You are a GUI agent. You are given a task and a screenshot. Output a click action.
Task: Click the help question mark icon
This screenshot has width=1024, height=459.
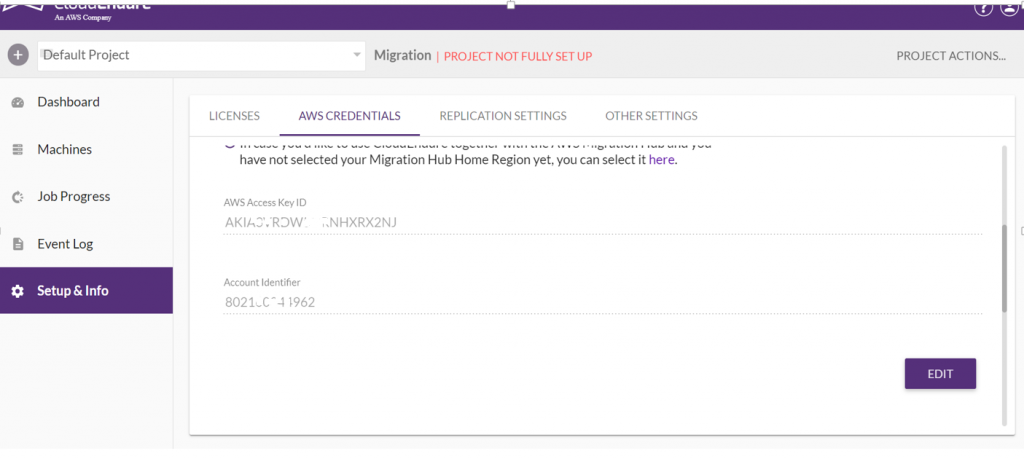[984, 8]
